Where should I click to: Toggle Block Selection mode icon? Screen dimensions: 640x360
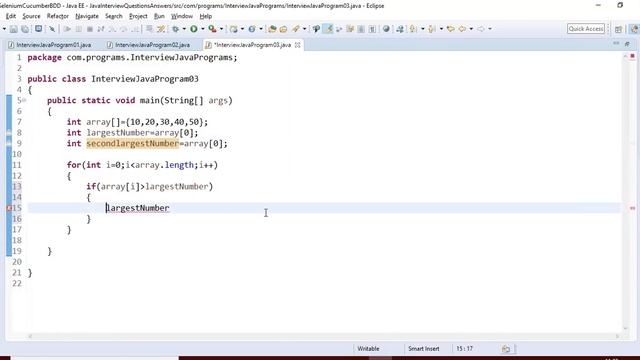pyautogui.click(x=361, y=29)
